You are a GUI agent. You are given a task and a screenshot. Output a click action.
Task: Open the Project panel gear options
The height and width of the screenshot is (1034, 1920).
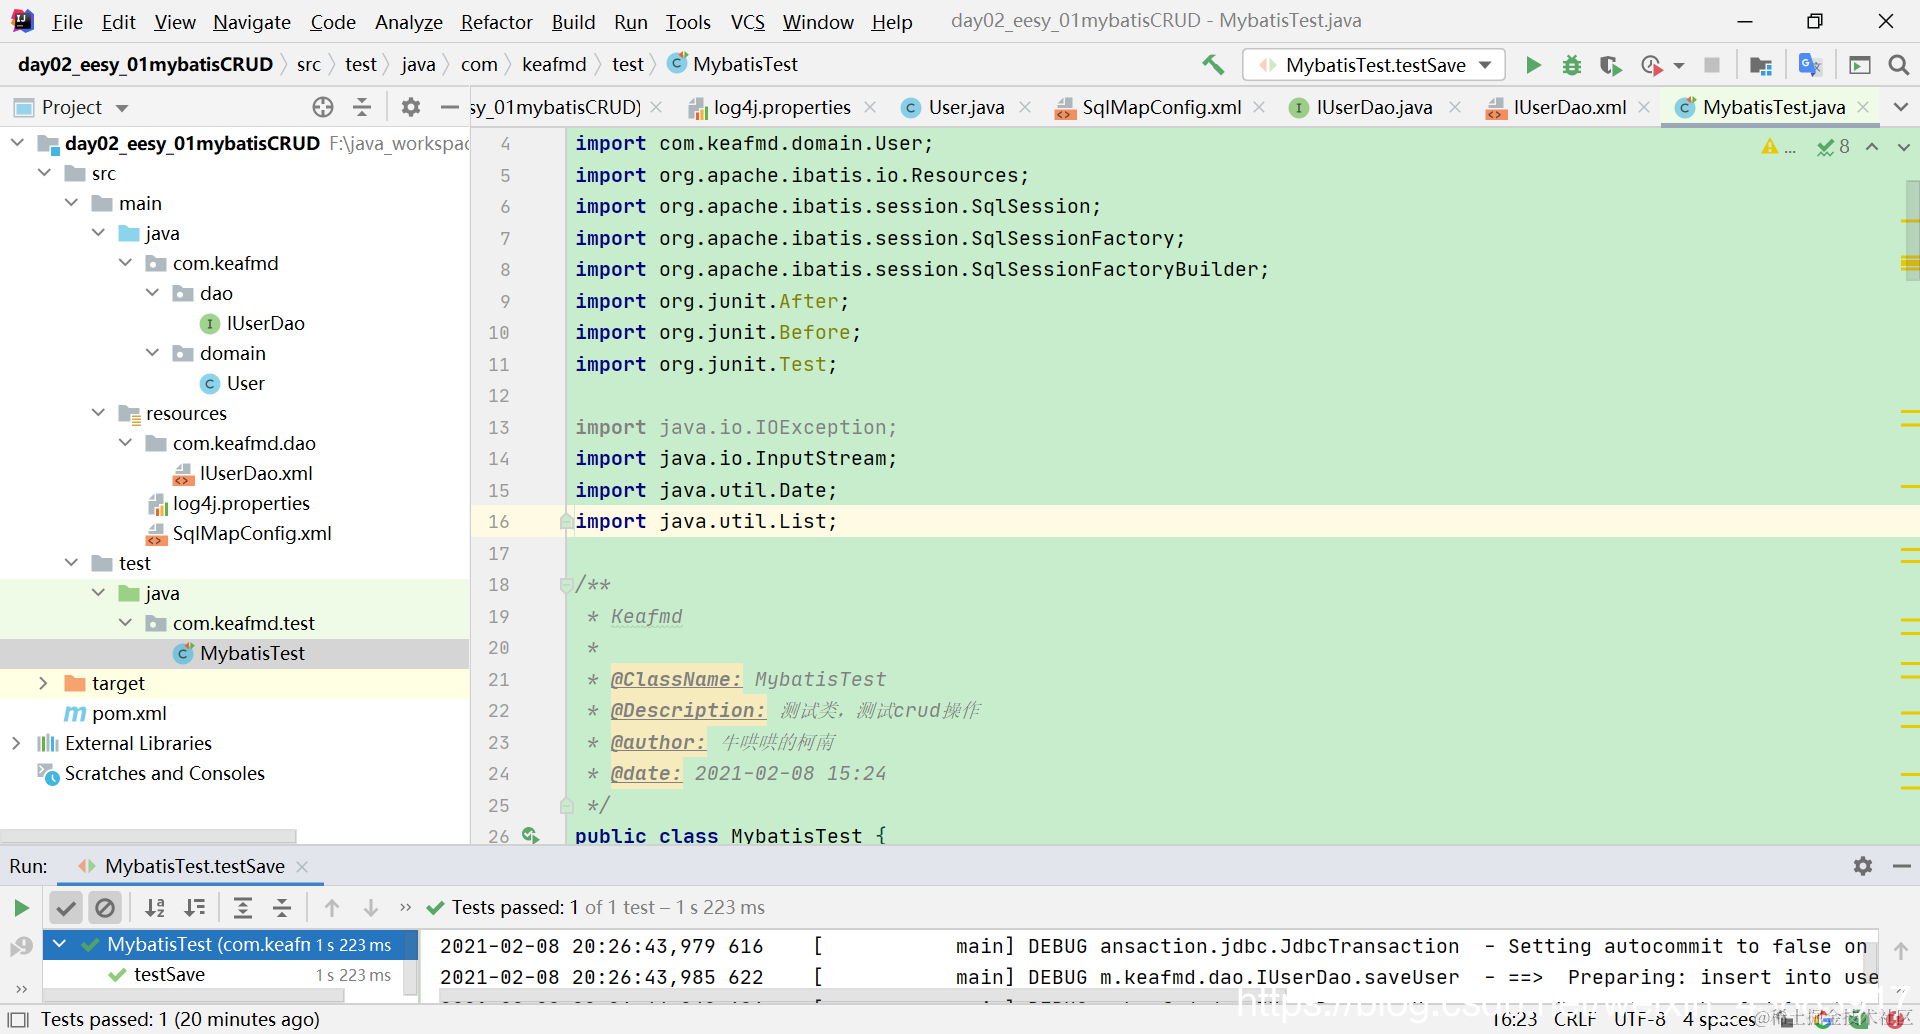(x=410, y=107)
